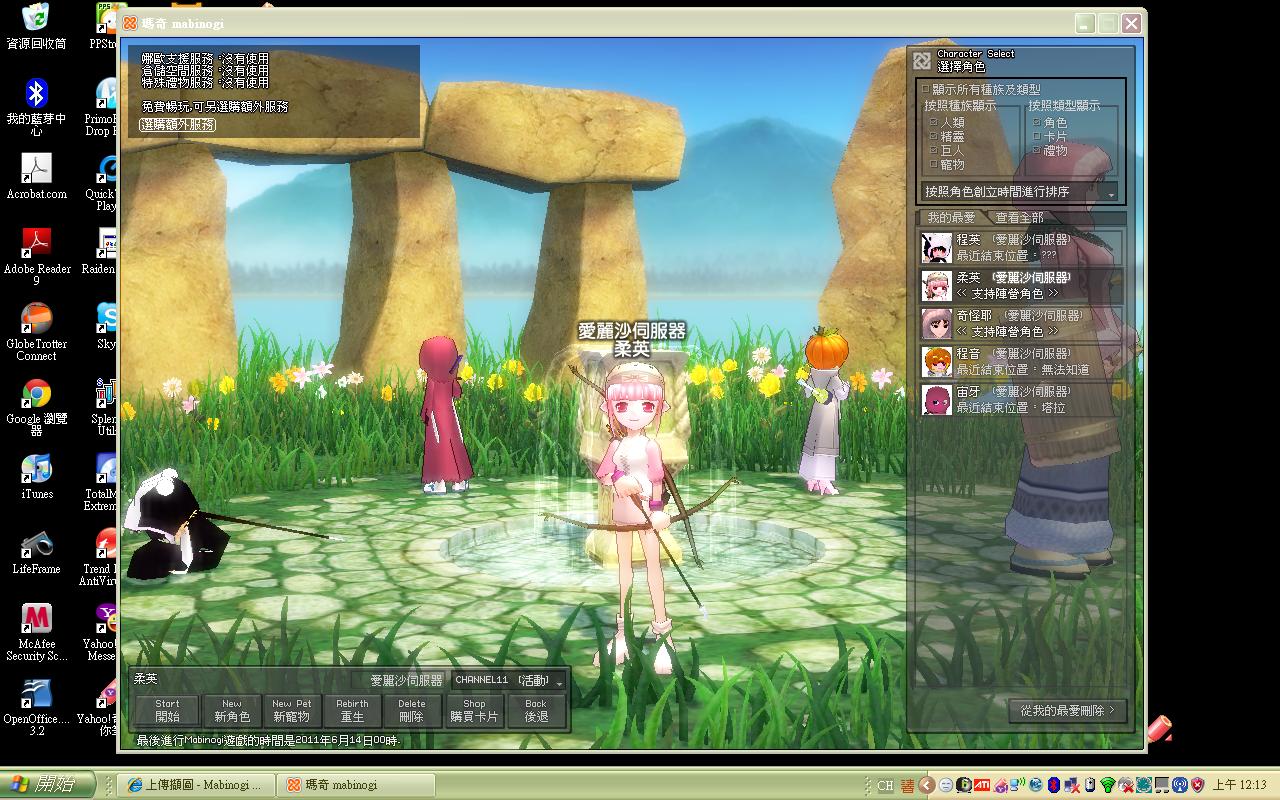Expand the 按照角色創立時間進行排序 sort dropdown

[1110, 192]
